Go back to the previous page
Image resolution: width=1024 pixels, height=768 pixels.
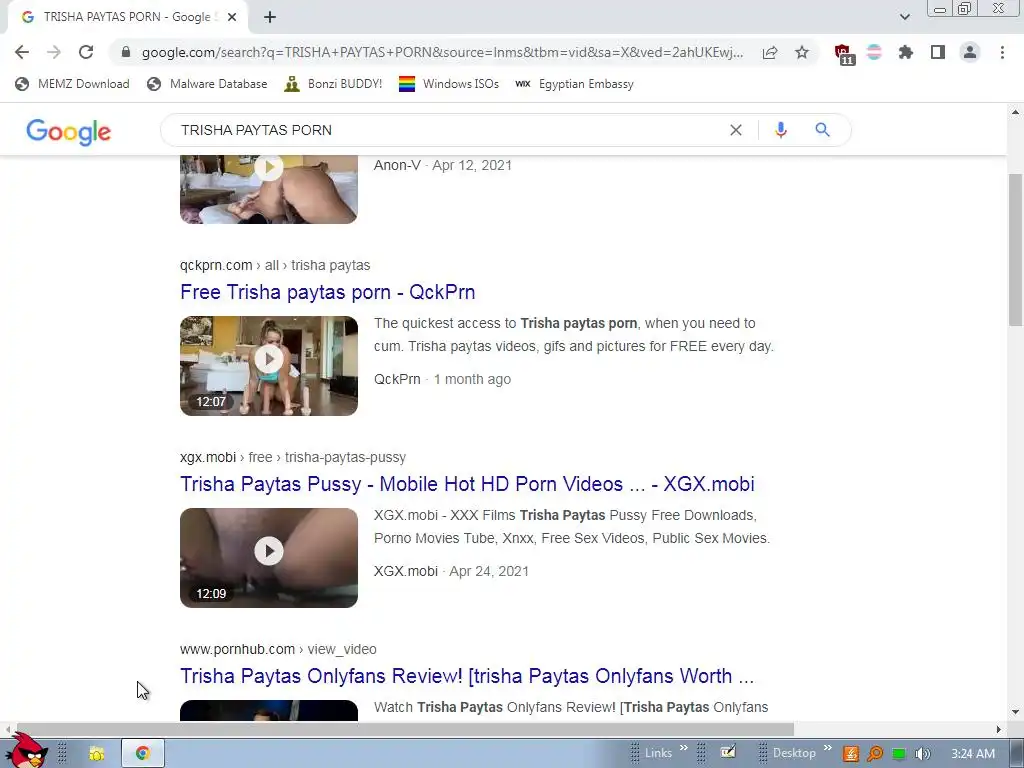point(22,52)
